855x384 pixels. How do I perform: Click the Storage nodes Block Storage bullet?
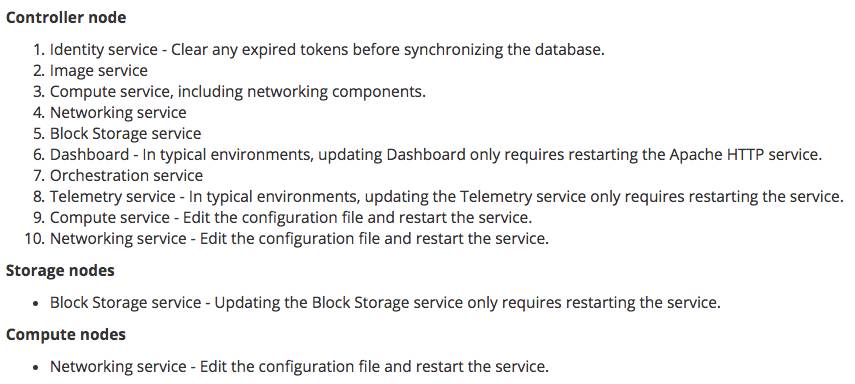point(386,303)
